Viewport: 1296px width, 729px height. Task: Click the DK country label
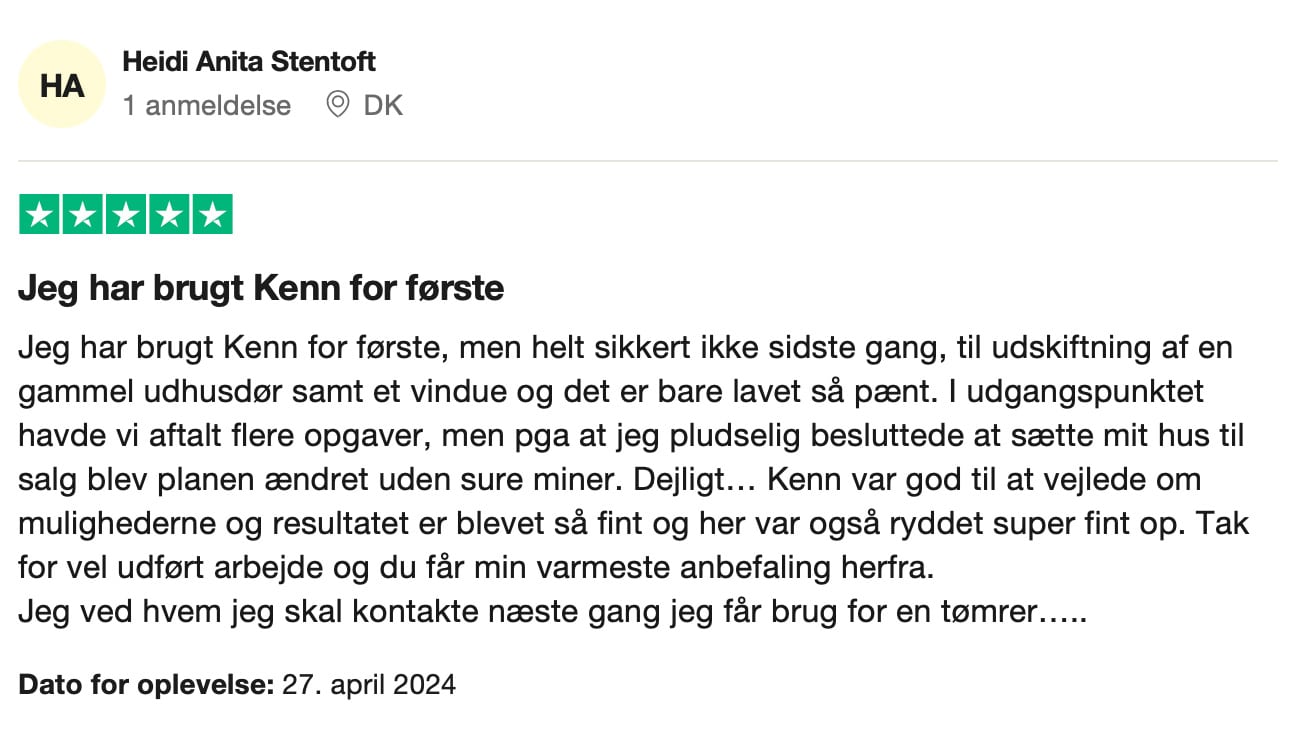pos(383,105)
